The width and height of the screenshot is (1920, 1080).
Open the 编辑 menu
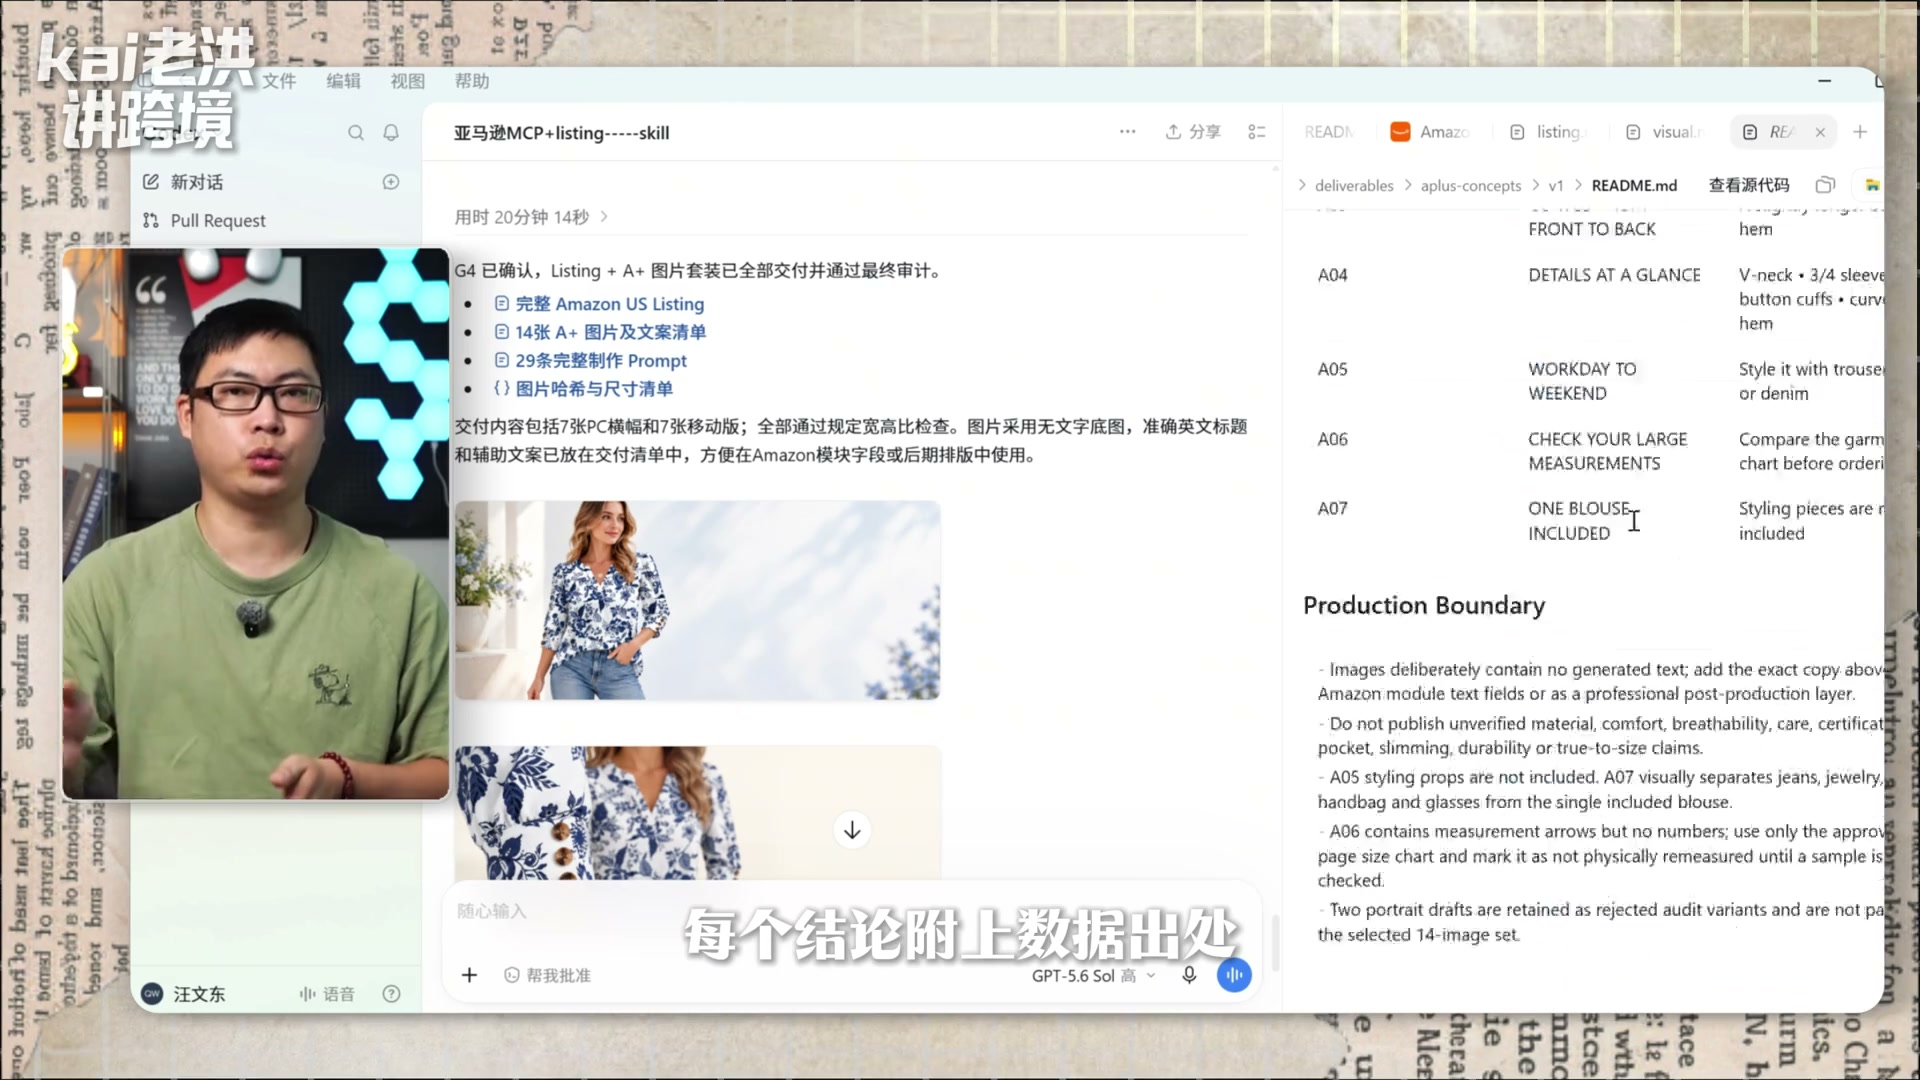click(343, 81)
